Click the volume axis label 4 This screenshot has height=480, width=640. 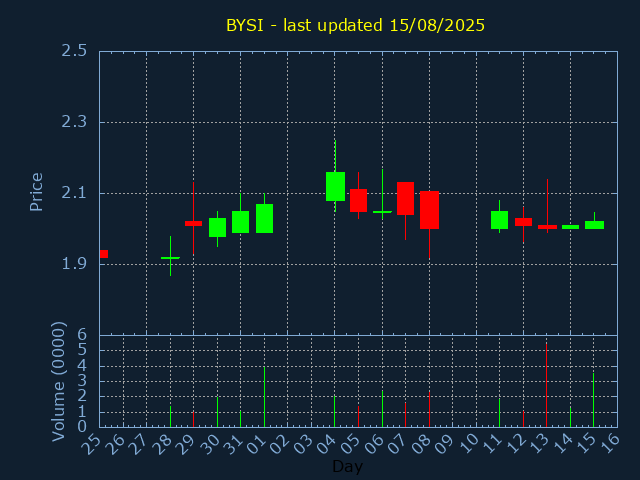click(x=82, y=366)
